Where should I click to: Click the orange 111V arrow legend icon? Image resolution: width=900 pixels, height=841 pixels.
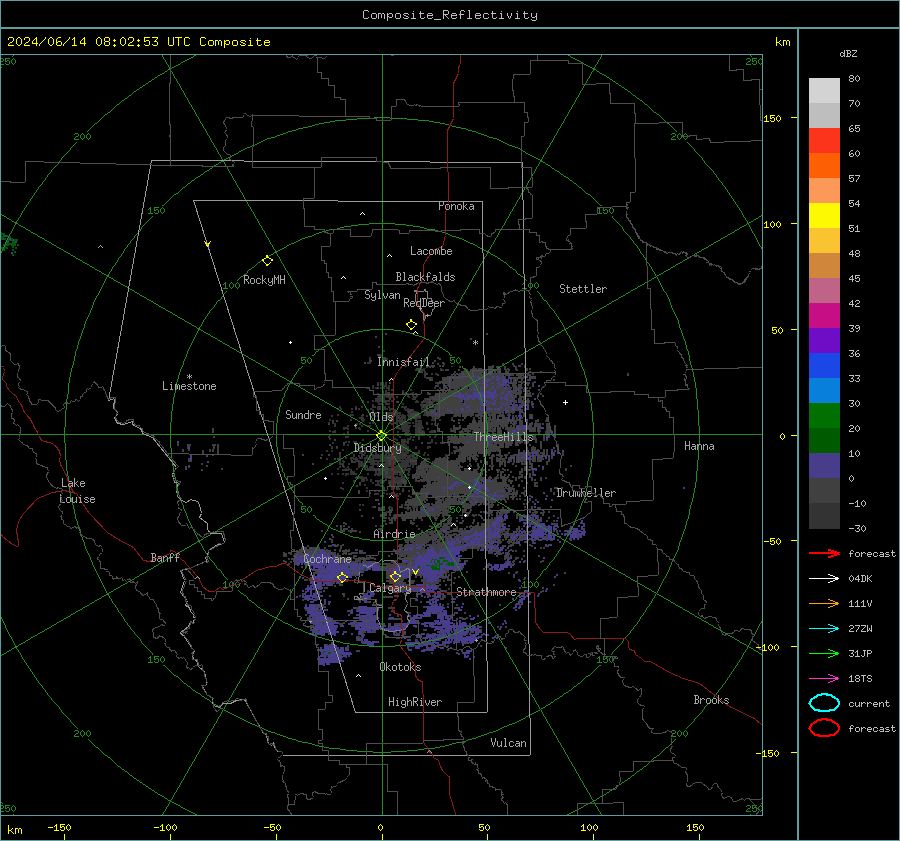click(824, 603)
